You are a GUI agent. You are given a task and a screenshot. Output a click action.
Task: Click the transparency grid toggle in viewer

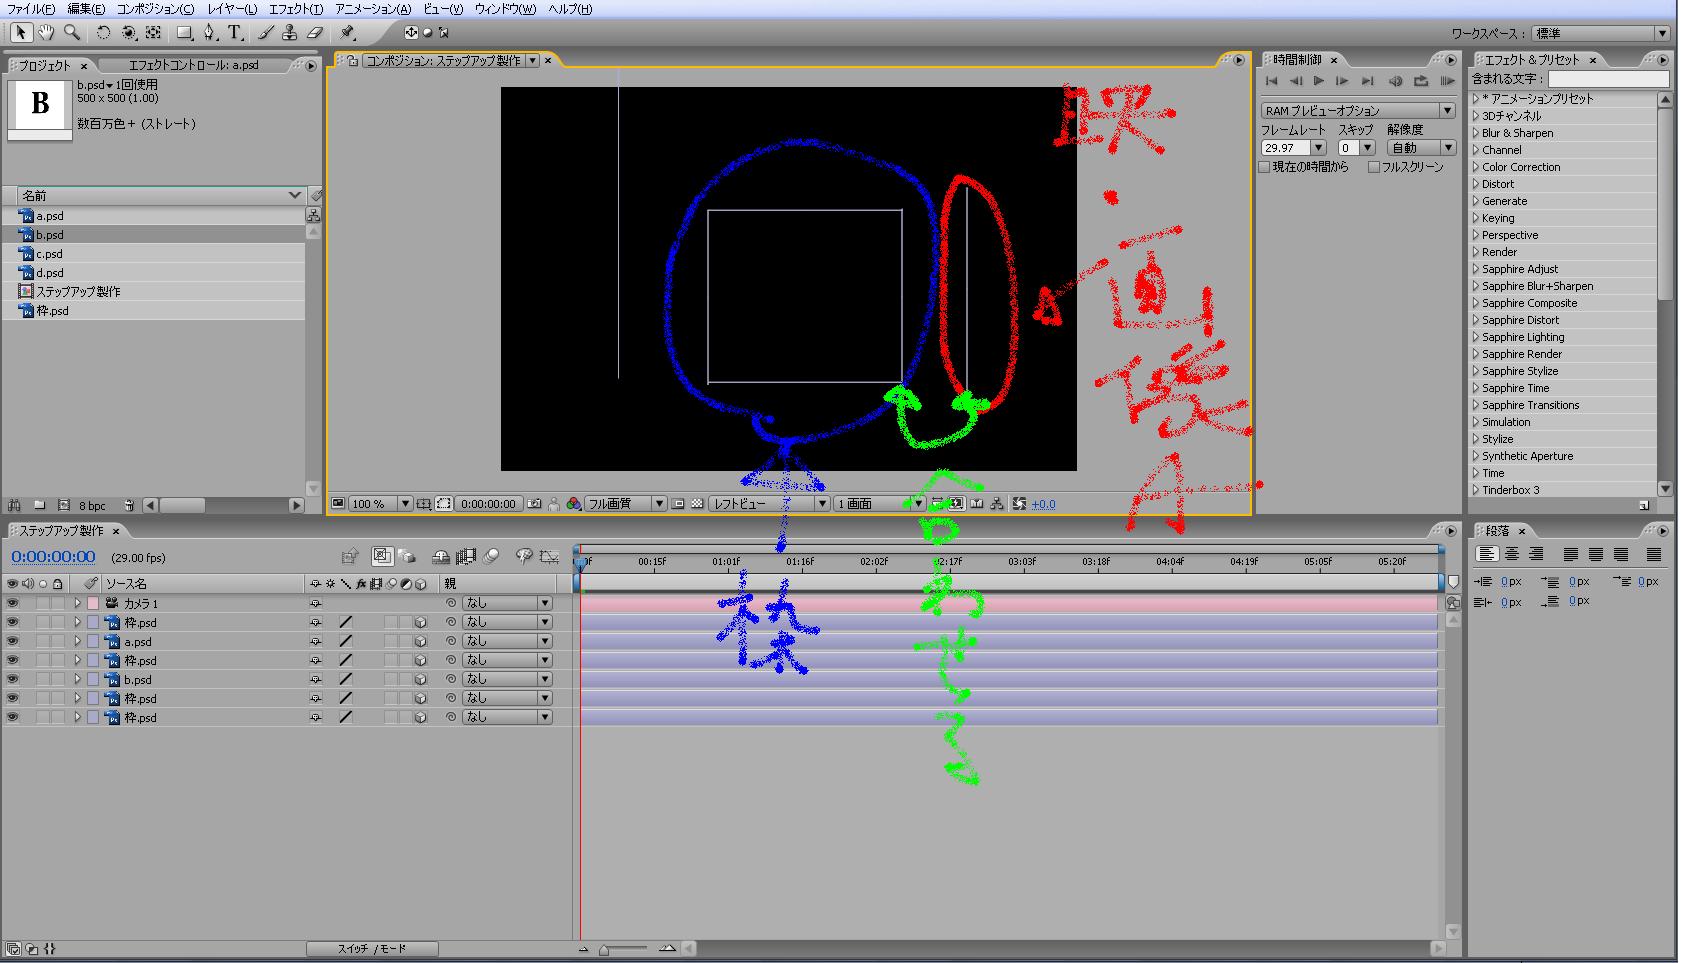697,504
